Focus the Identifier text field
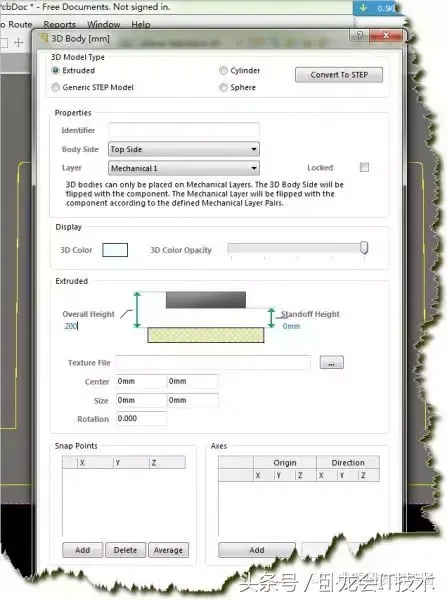Screen dimensions: 447x600 pyautogui.click(x=184, y=129)
